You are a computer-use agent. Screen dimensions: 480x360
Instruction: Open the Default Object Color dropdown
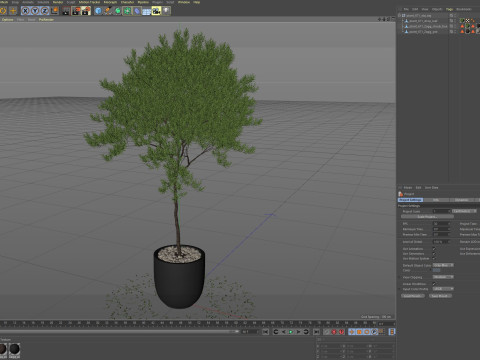click(x=443, y=265)
